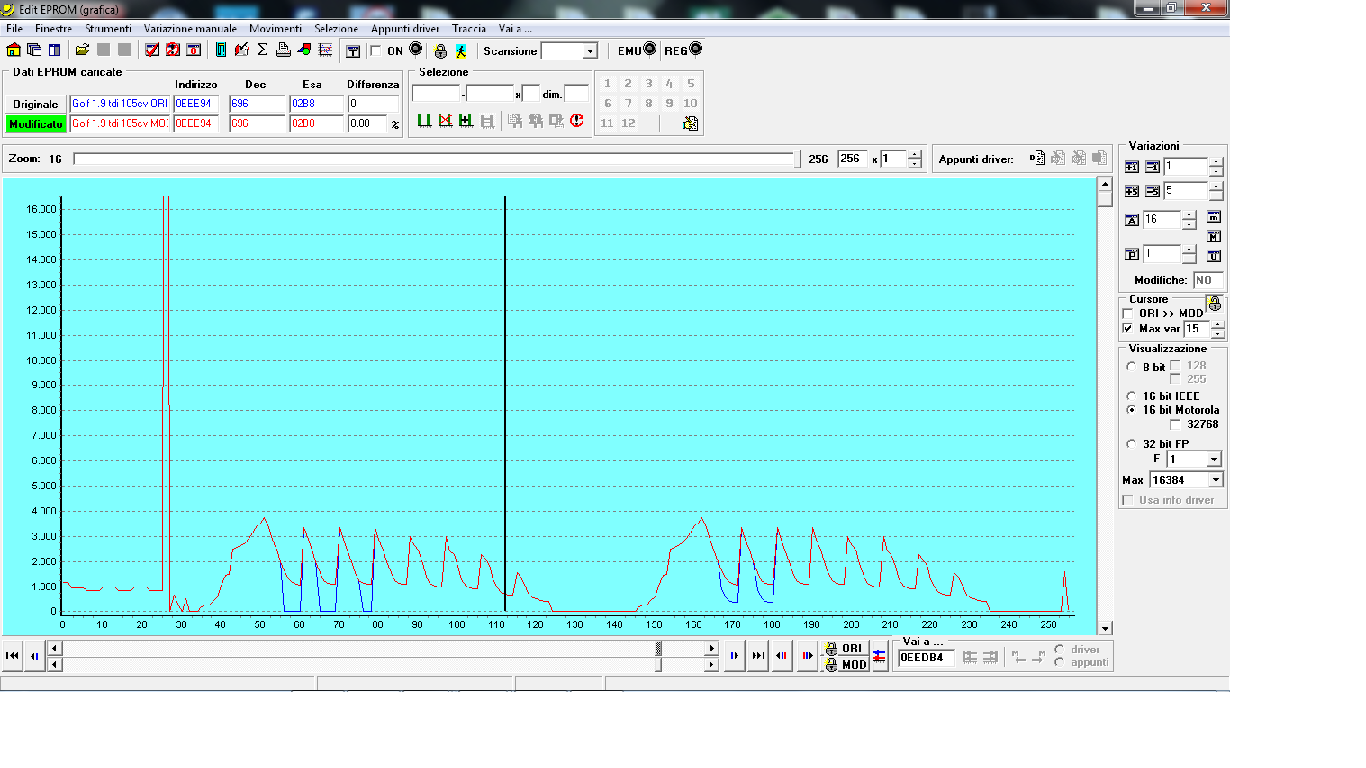The height and width of the screenshot is (768, 1366).
Task: Open the Strumenti menu
Action: pos(108,29)
